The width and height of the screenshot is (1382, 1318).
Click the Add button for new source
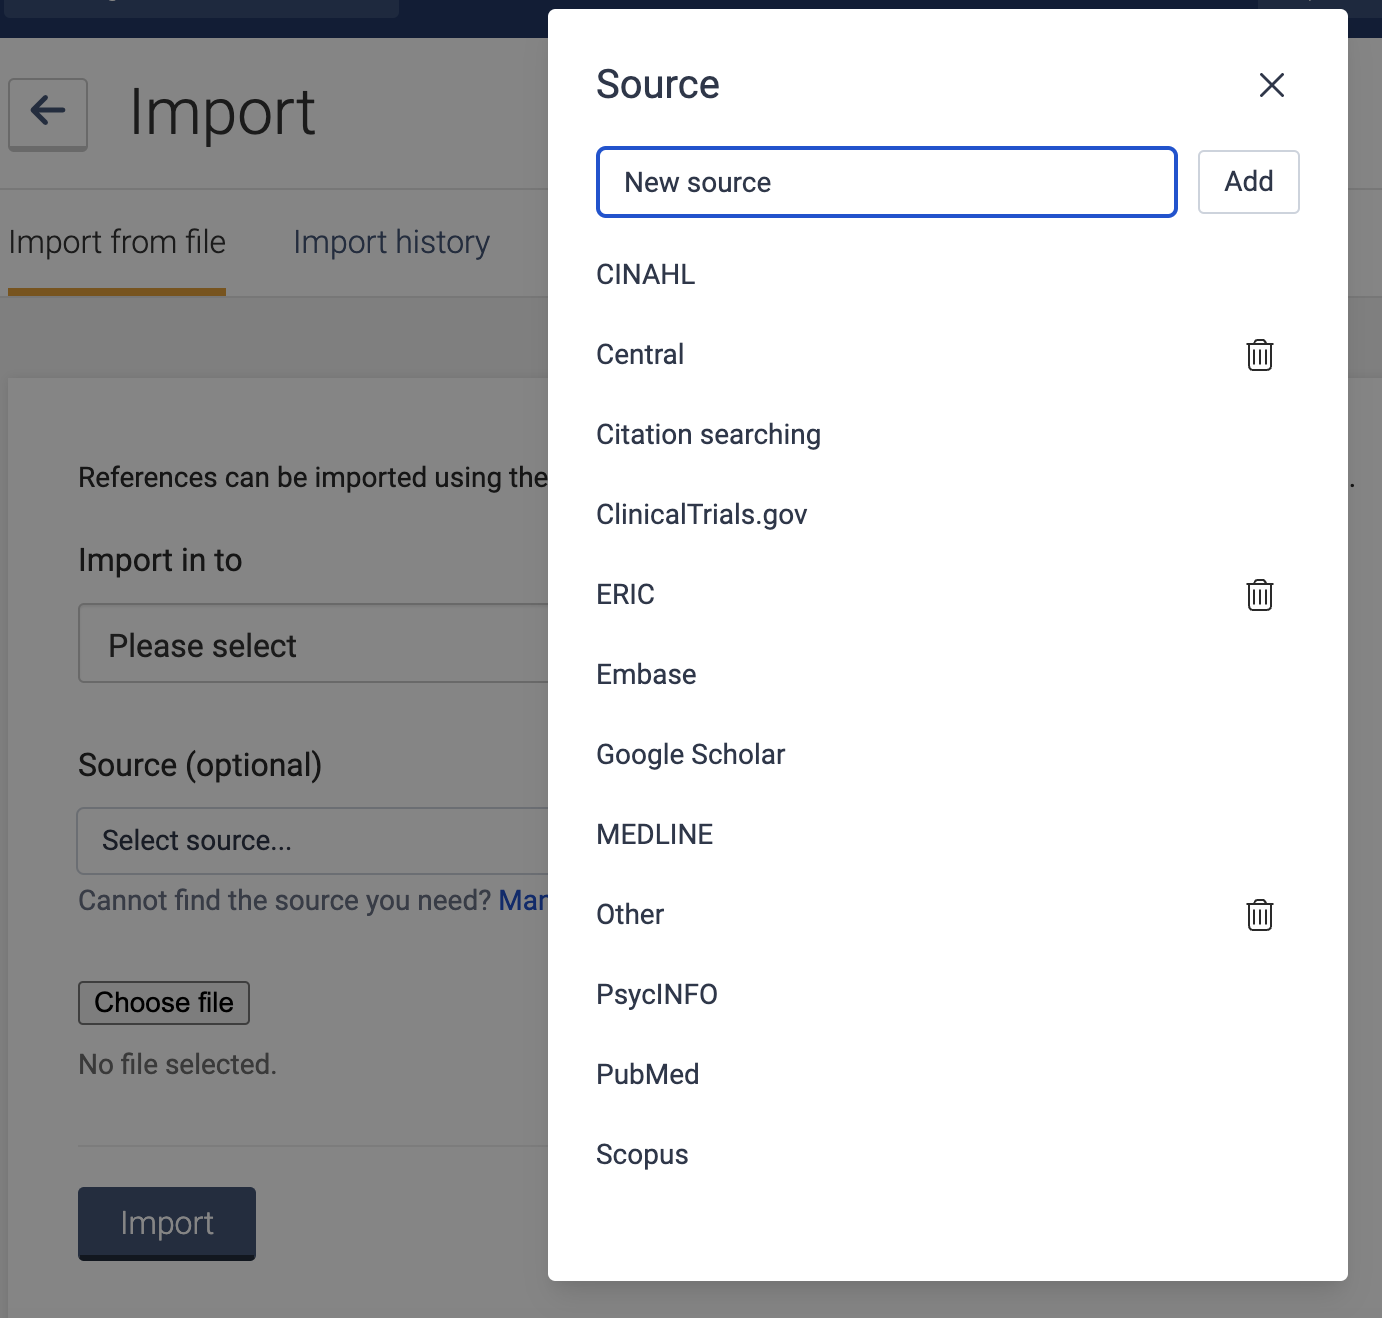click(1248, 182)
